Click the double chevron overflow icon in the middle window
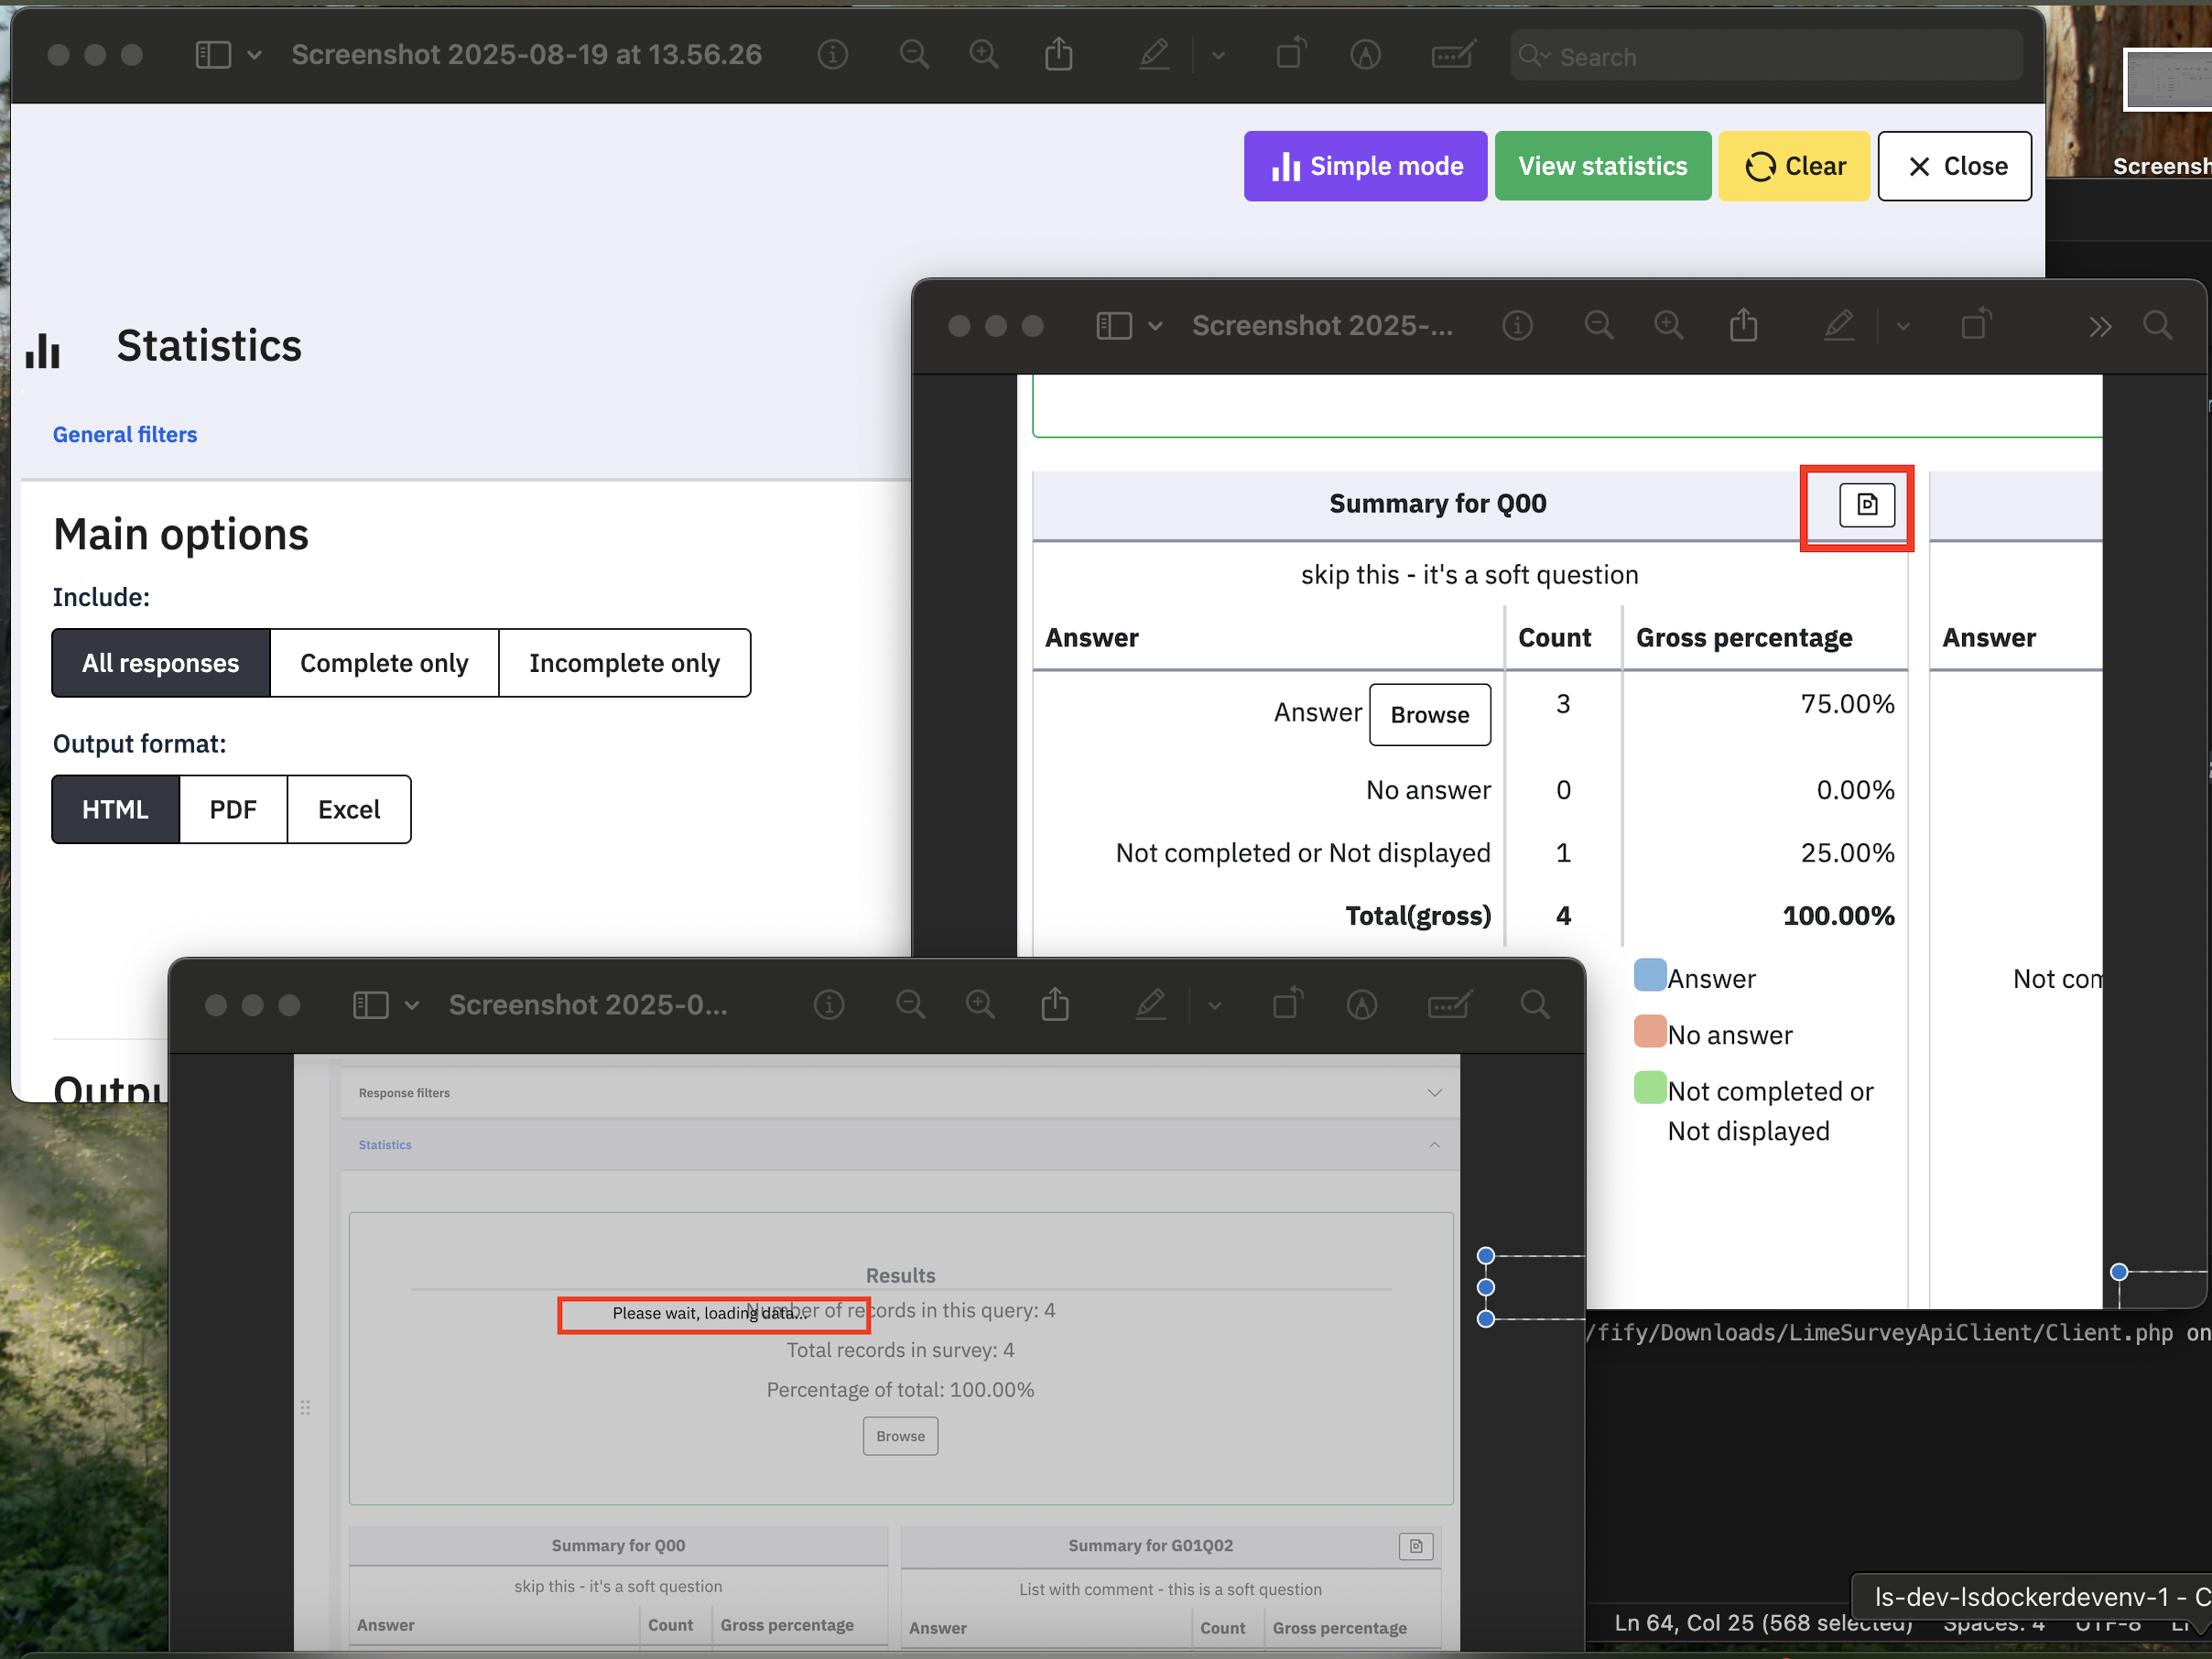The image size is (2212, 1659). (2099, 326)
